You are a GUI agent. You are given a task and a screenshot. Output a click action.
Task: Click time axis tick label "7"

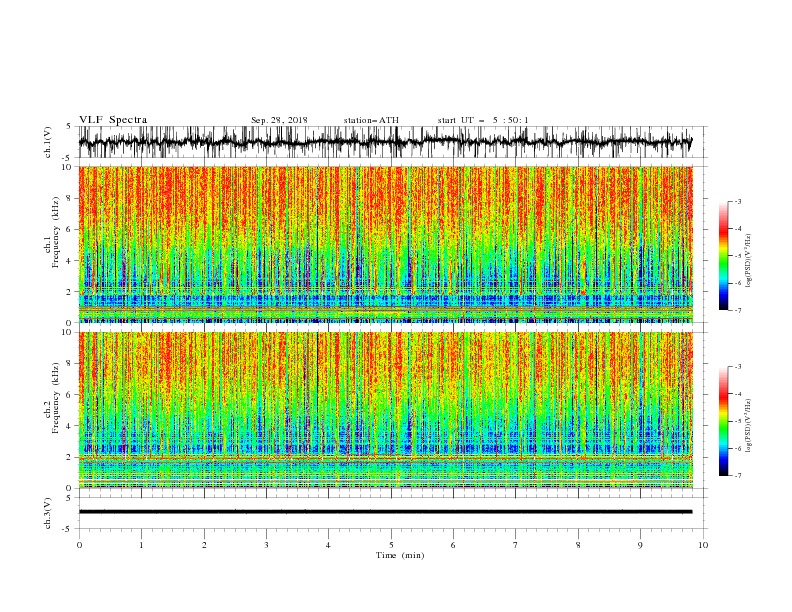pos(516,545)
